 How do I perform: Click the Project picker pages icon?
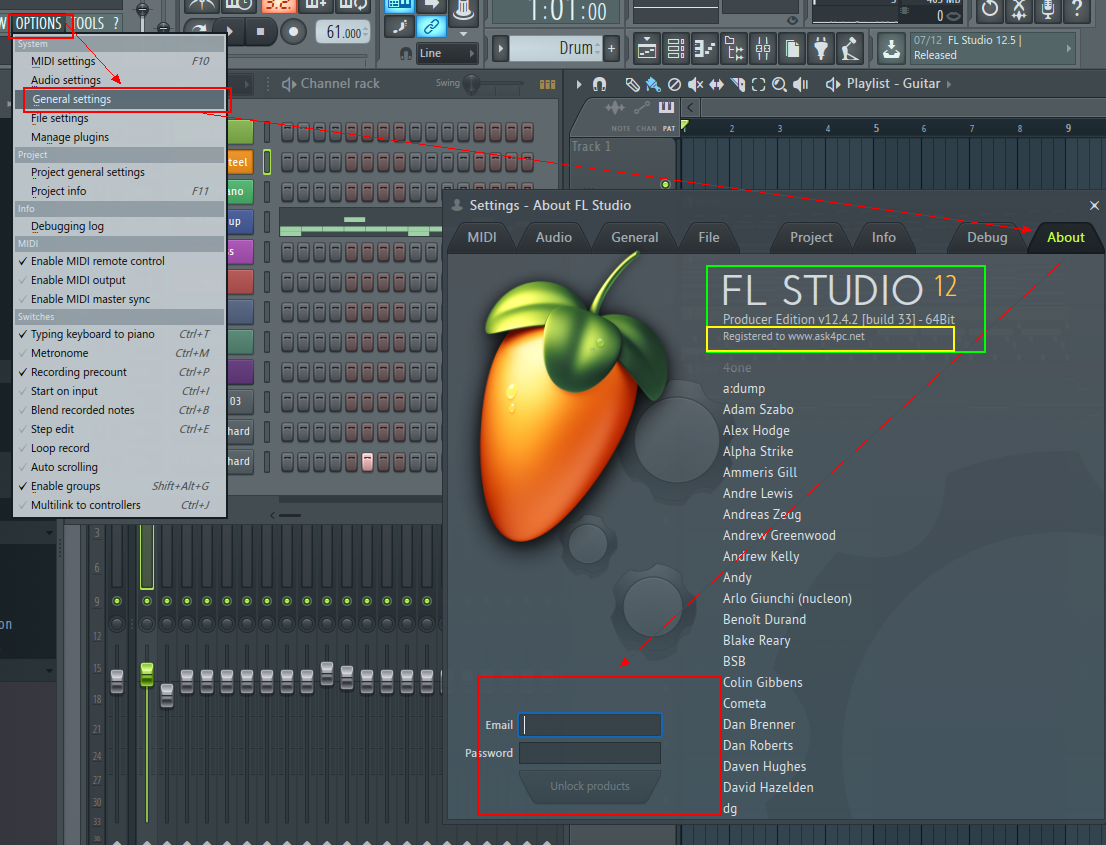pyautogui.click(x=792, y=49)
